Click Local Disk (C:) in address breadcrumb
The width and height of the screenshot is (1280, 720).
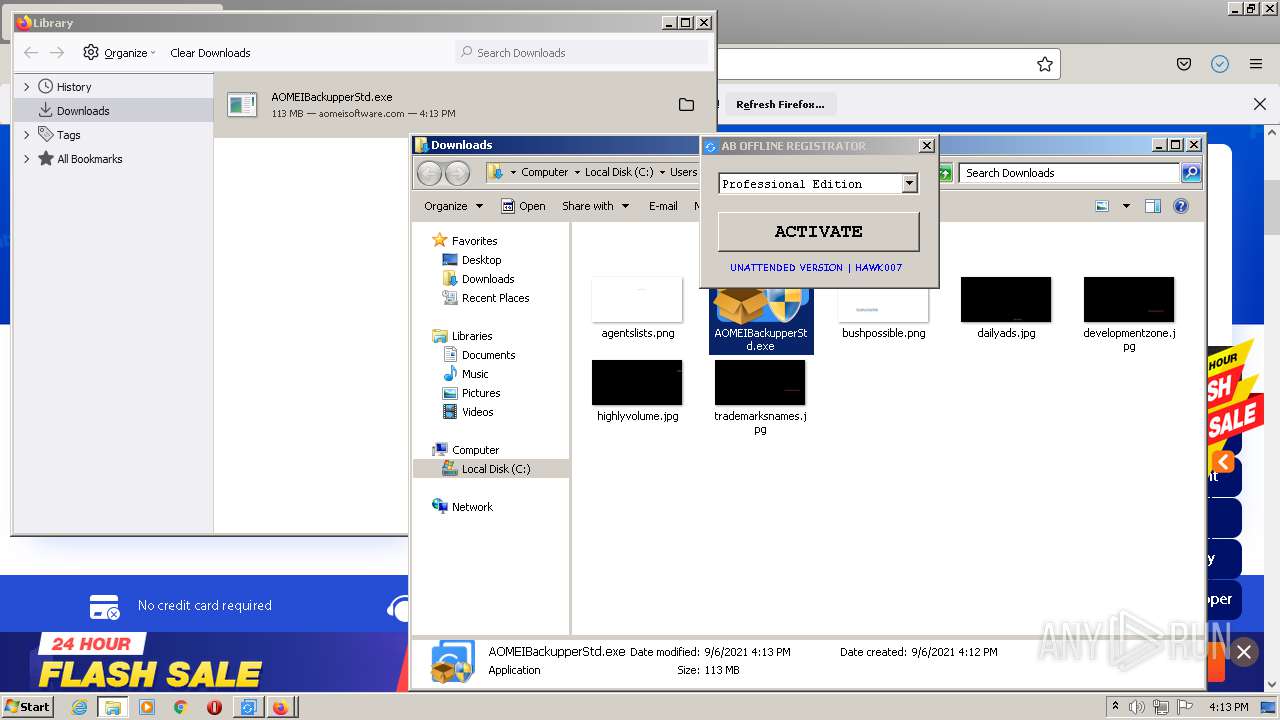click(x=620, y=172)
